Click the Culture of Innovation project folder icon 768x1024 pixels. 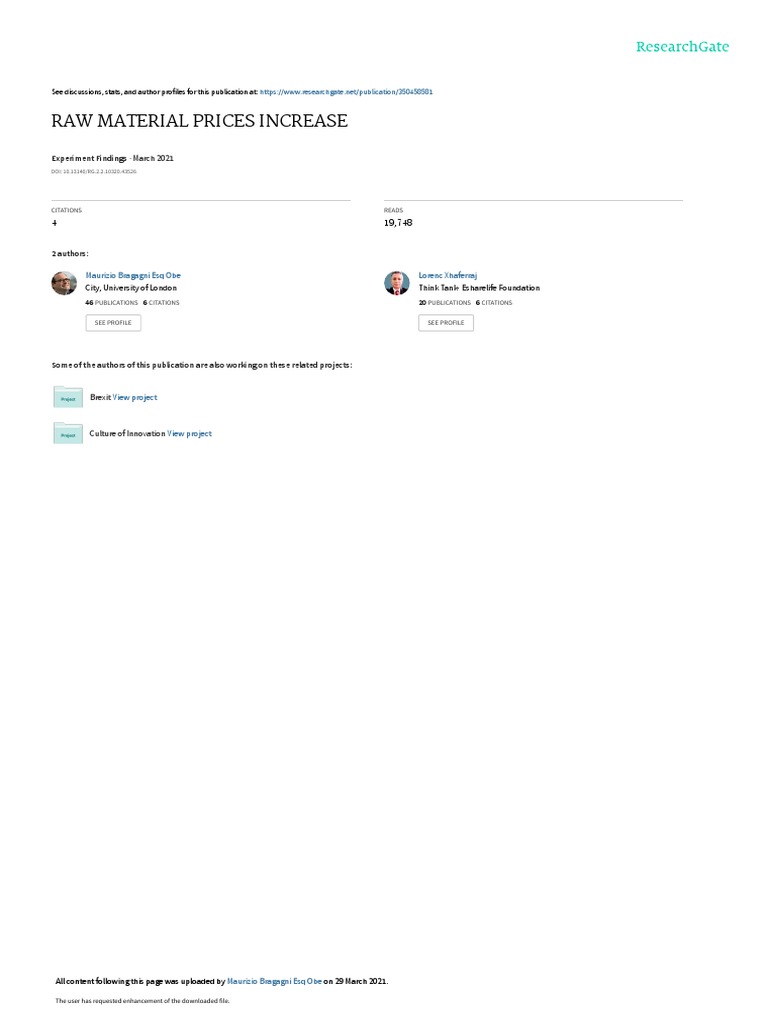68,433
